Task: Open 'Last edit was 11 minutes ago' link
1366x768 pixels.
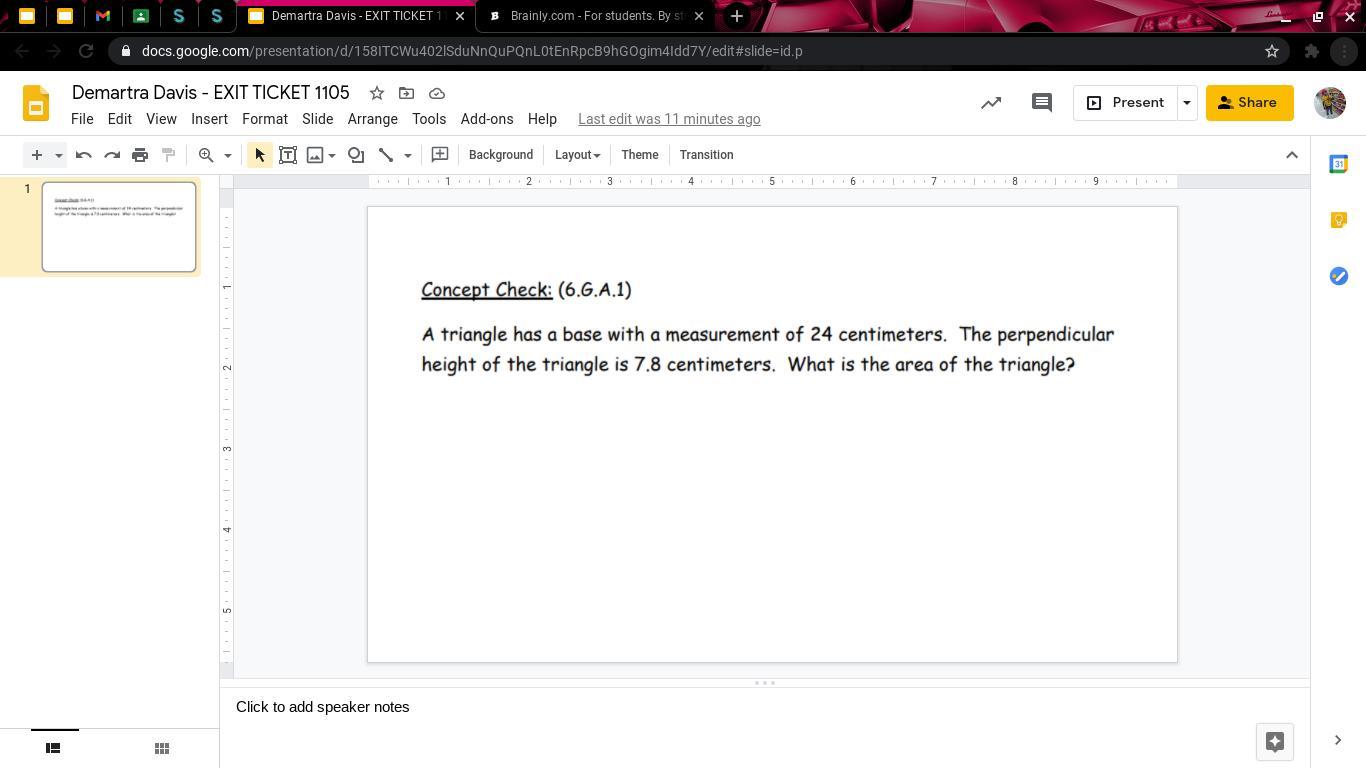Action: pos(669,119)
